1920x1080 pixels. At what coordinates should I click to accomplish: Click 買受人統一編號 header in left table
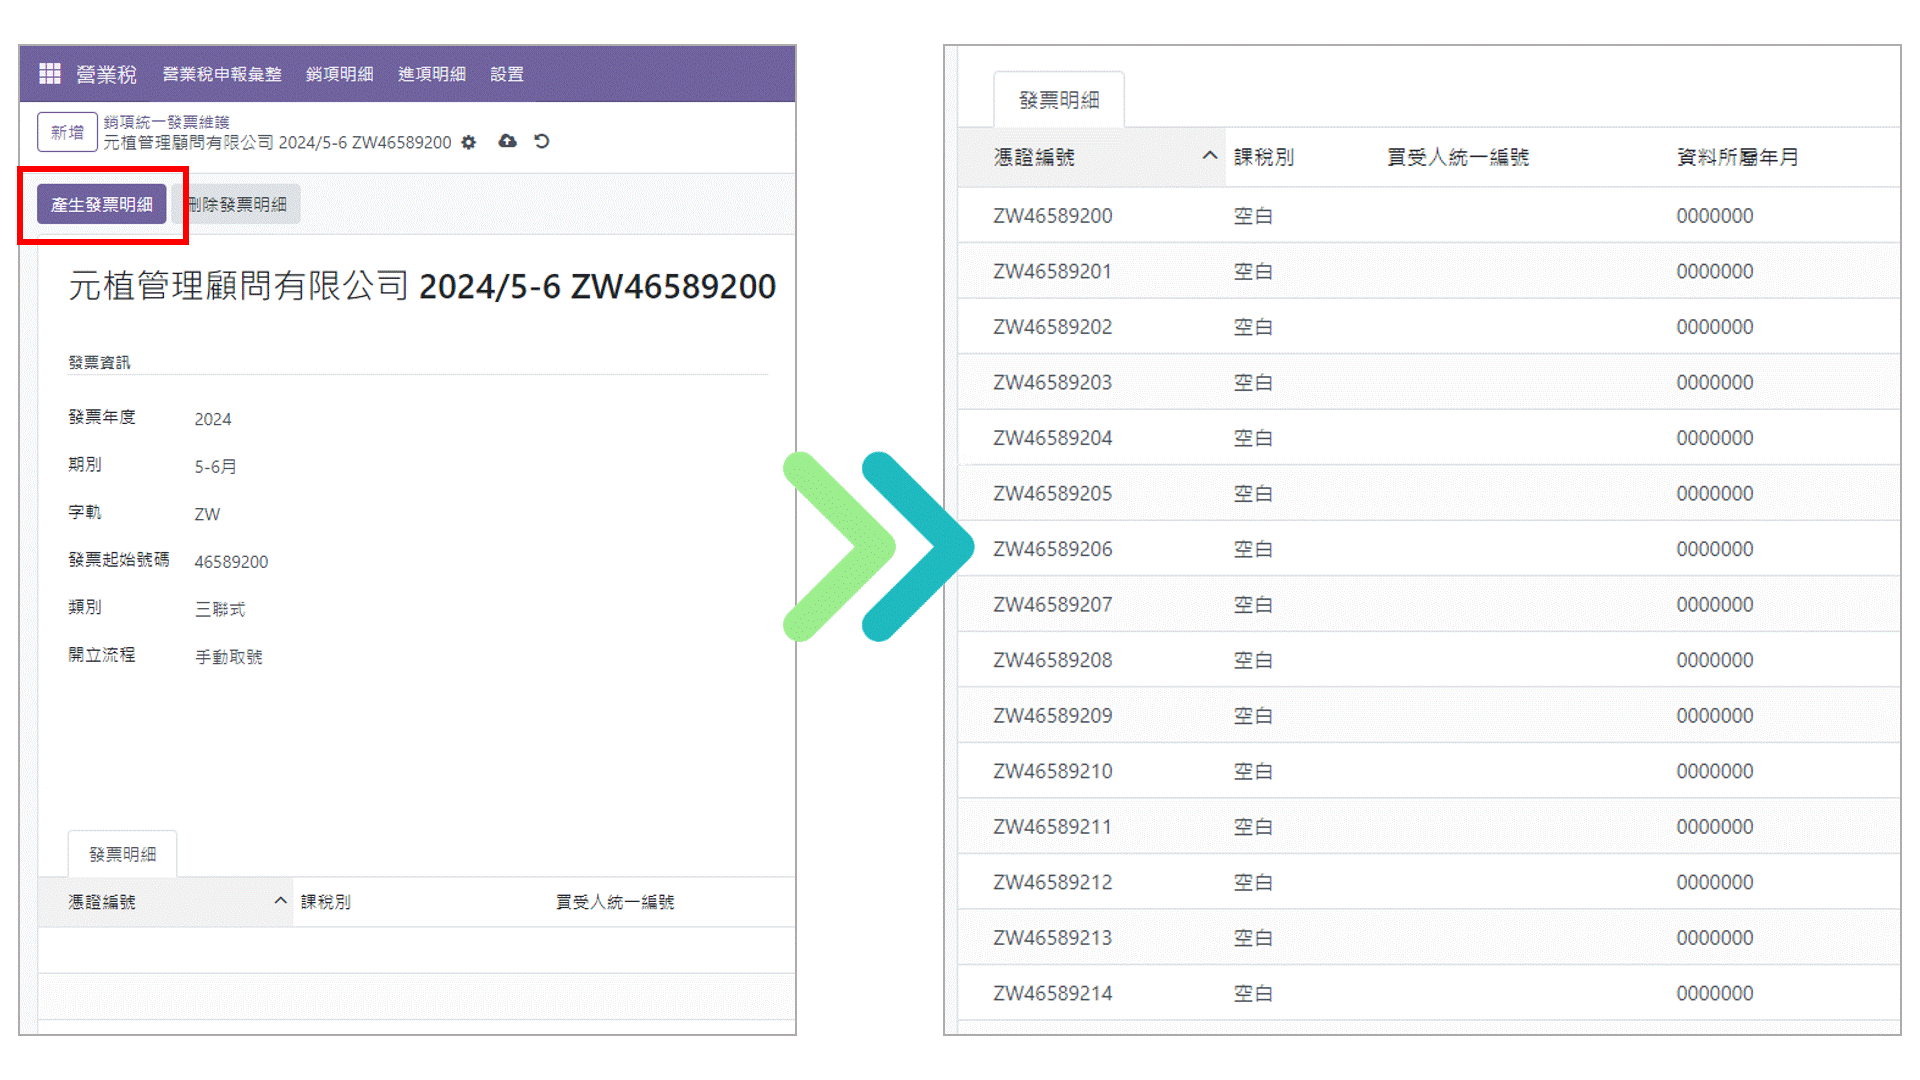(615, 902)
